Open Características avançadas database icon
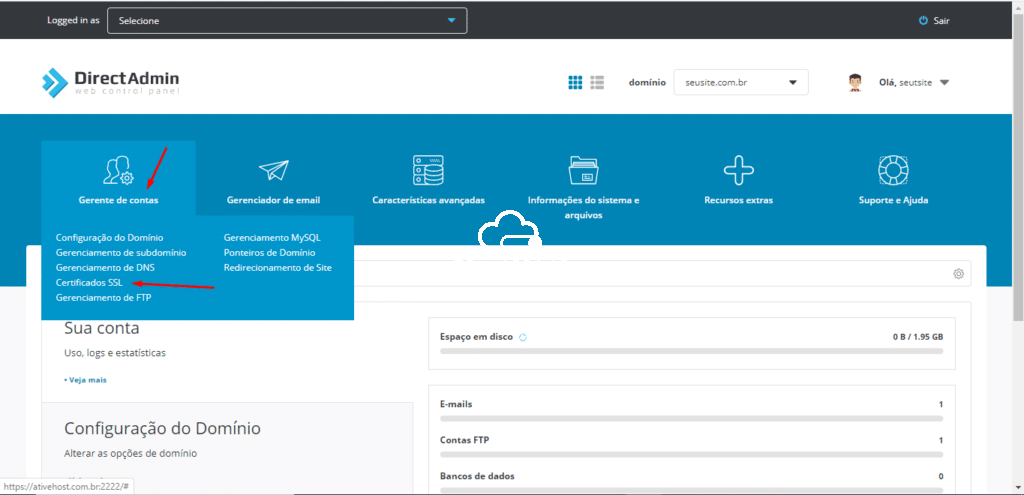This screenshot has width=1024, height=495. click(428, 170)
